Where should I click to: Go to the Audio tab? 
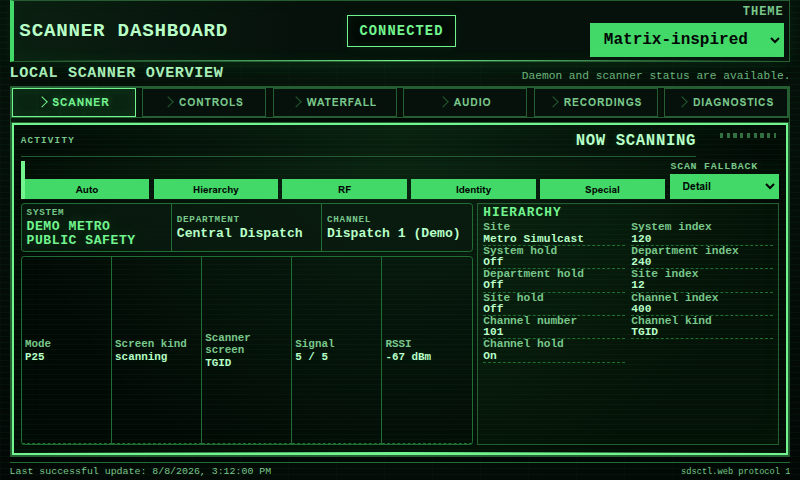pos(465,102)
